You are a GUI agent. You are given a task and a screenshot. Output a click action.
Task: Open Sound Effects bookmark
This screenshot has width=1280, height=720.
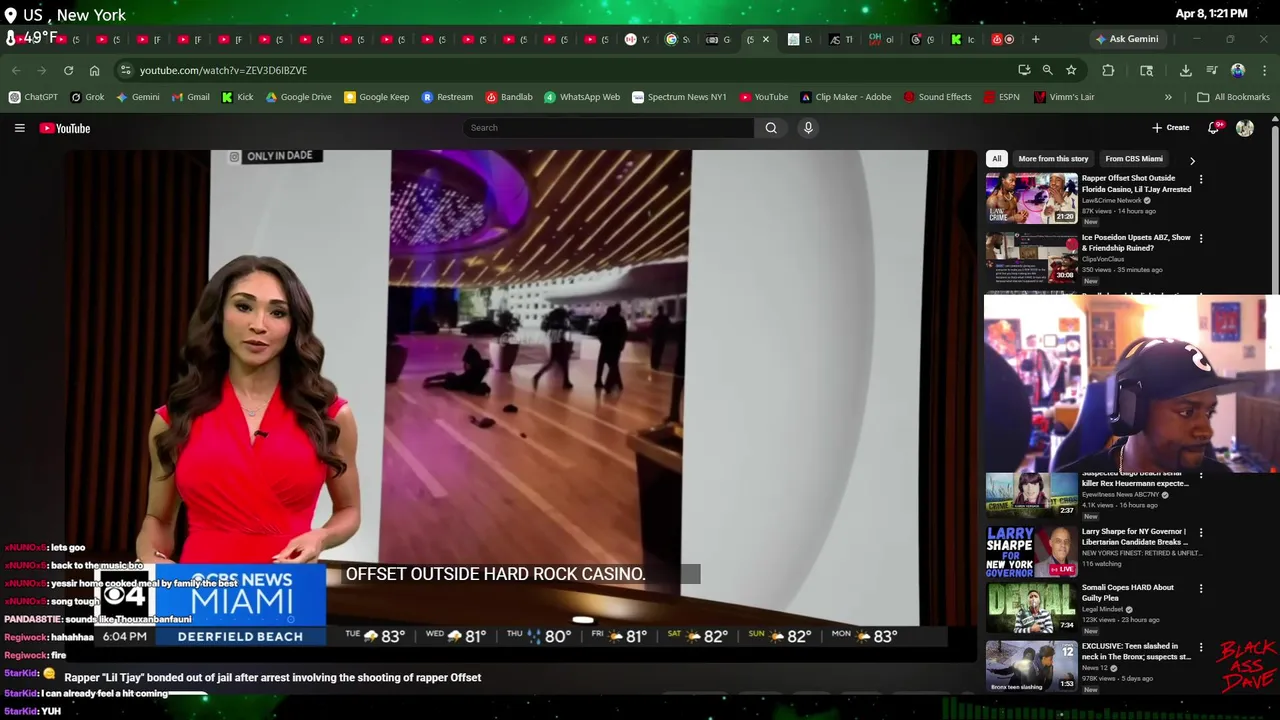point(937,97)
